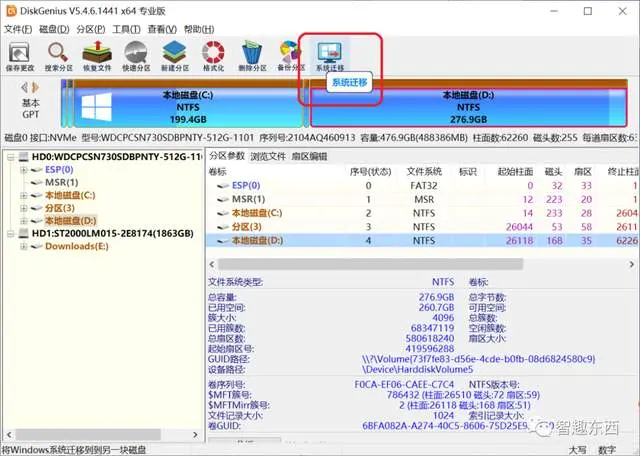Collapse the HD1 ST2000LM015 disk node
The width and height of the screenshot is (640, 456).
coord(11,234)
